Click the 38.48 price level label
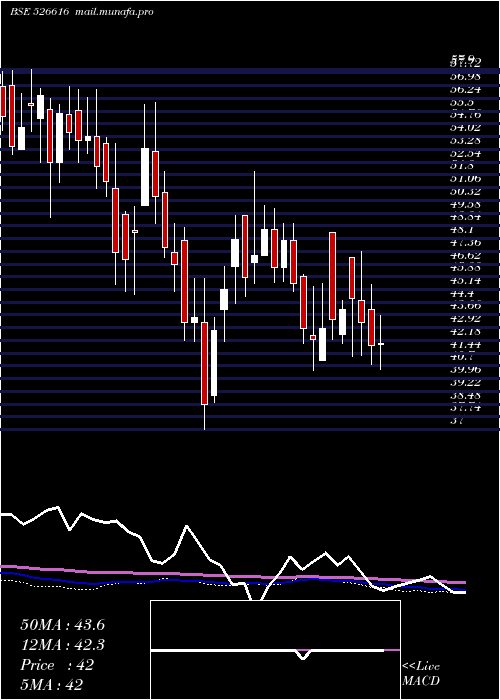 (x=465, y=396)
